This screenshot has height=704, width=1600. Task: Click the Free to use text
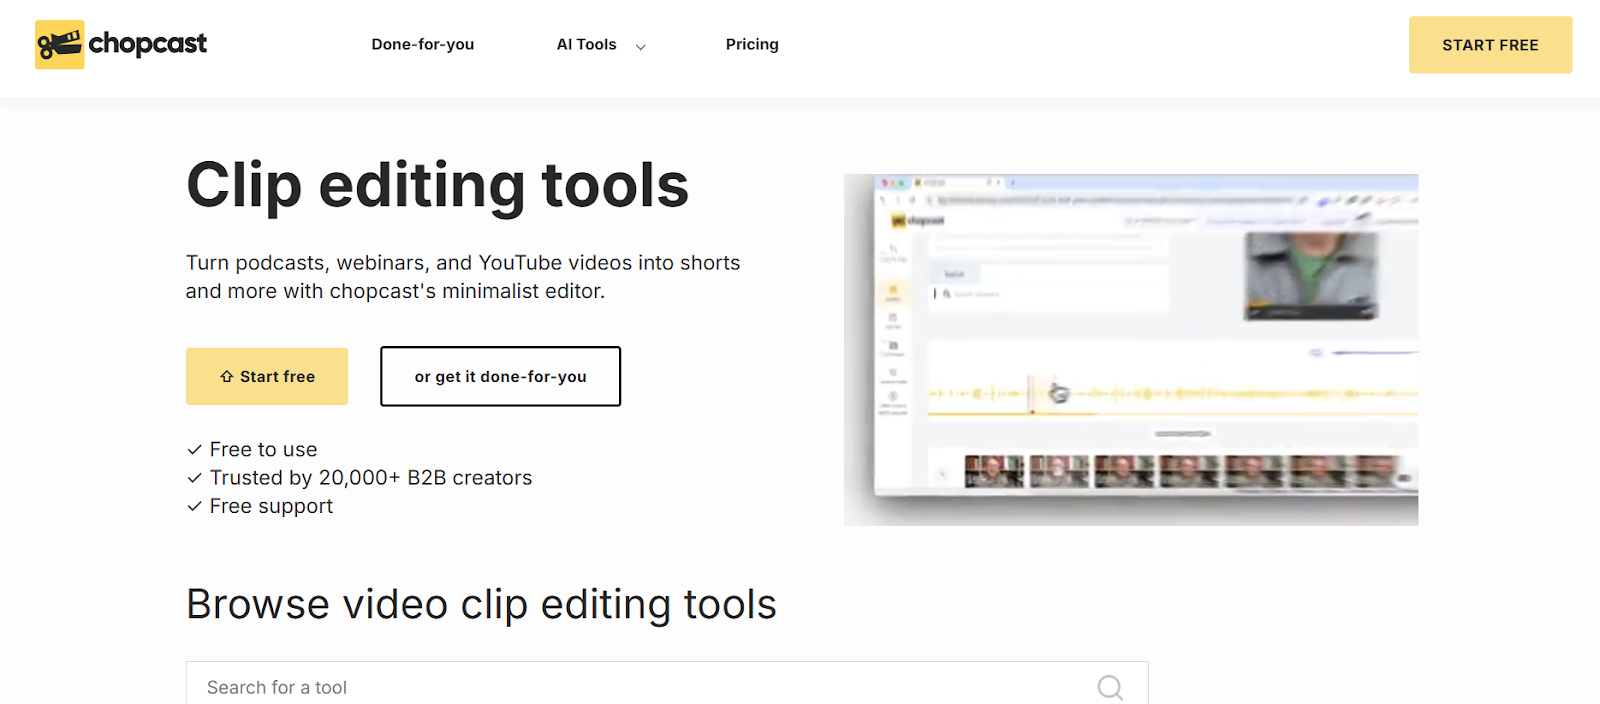[x=263, y=450]
